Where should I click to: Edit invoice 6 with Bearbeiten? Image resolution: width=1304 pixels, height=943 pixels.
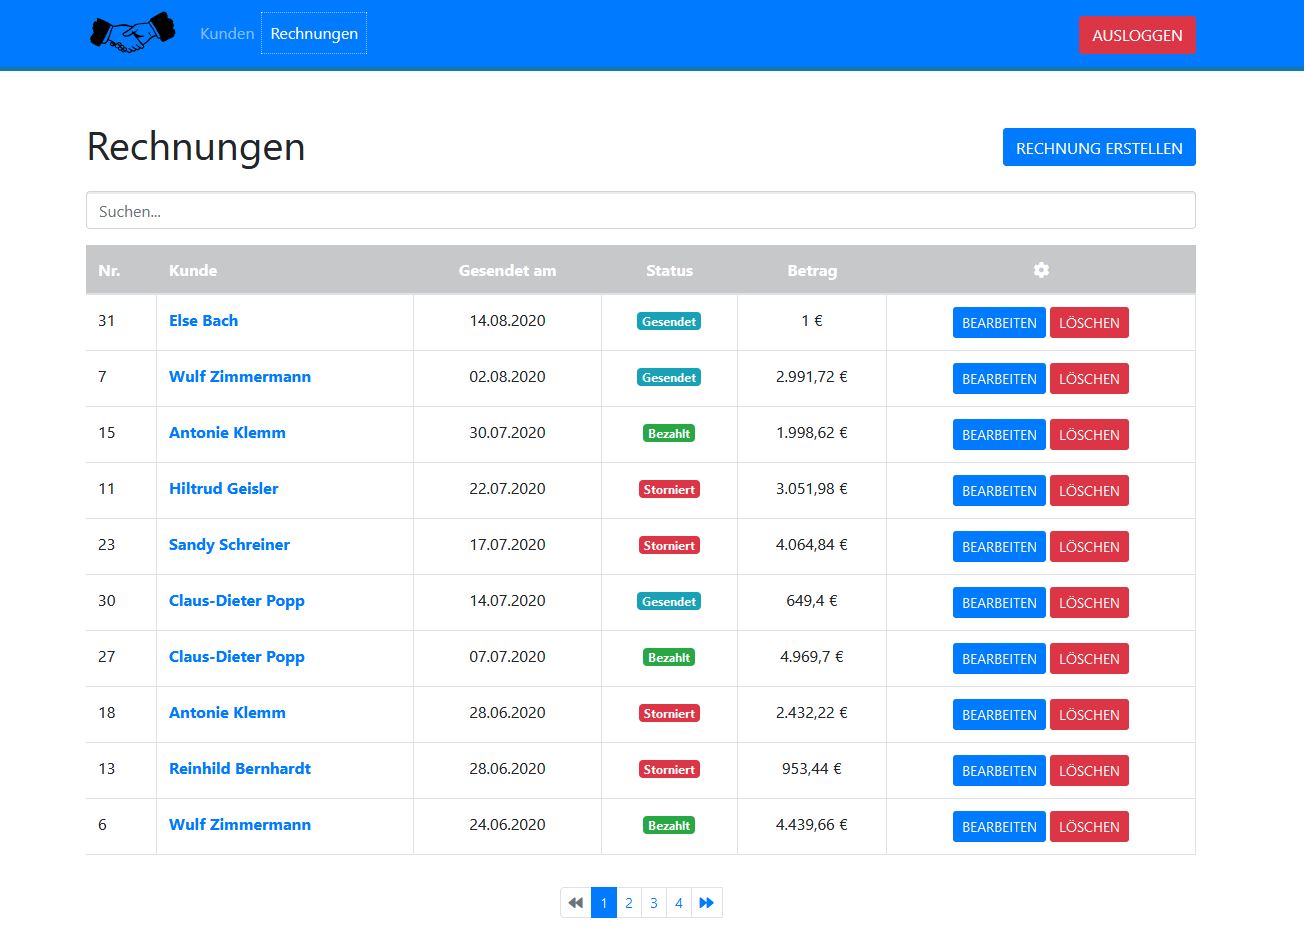pos(999,827)
